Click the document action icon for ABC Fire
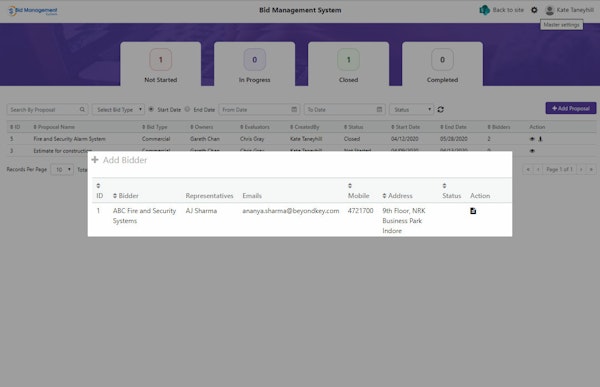Image resolution: width=600 pixels, height=387 pixels. [x=473, y=211]
